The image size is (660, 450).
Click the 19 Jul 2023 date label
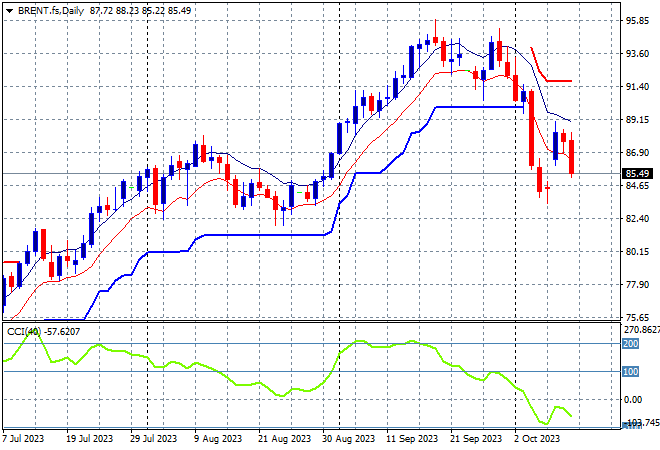click(89, 439)
